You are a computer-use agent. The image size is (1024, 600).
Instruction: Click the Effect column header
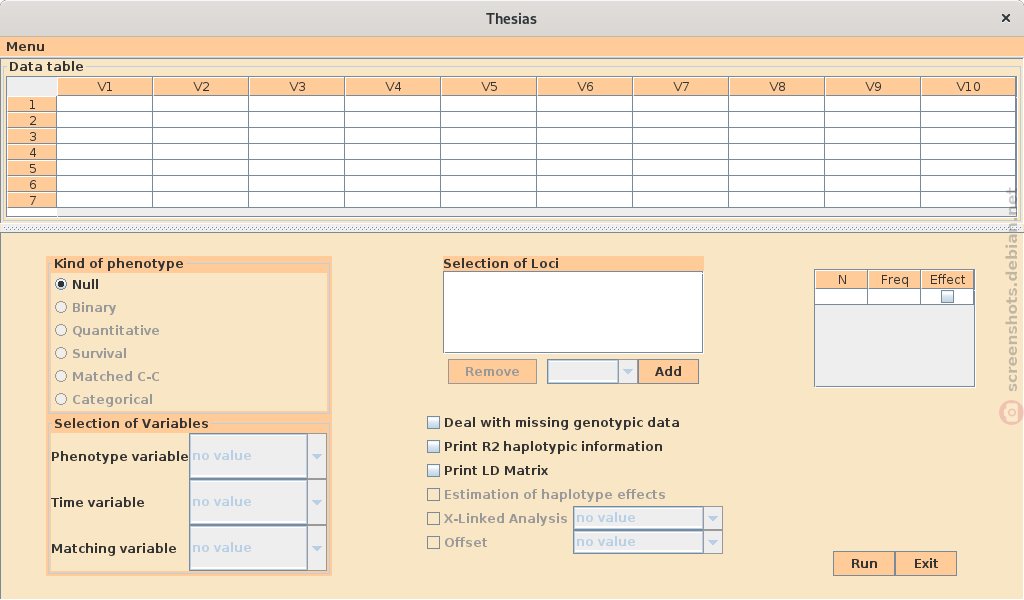coord(947,279)
